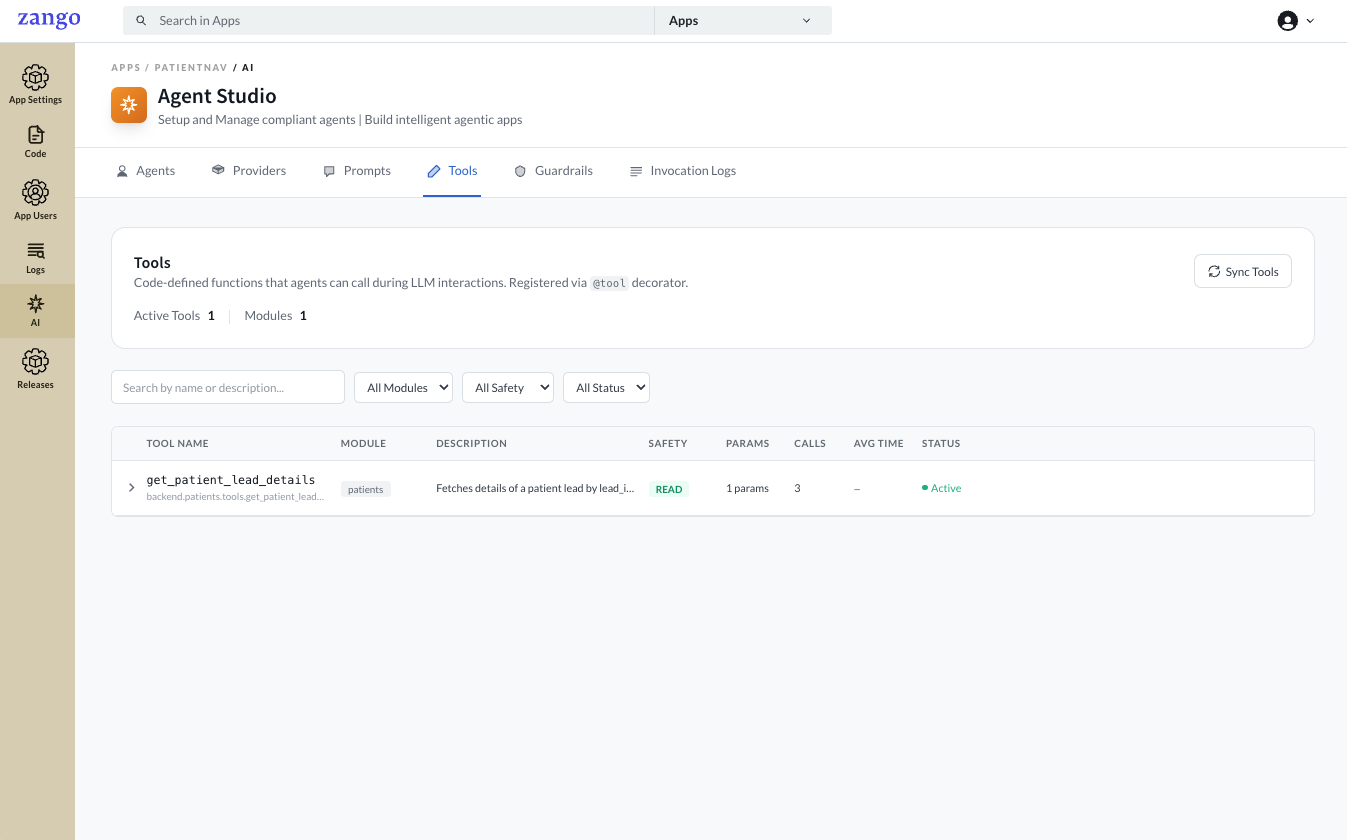Open the Code section in sidebar
This screenshot has height=840, width=1347.
coord(36,142)
